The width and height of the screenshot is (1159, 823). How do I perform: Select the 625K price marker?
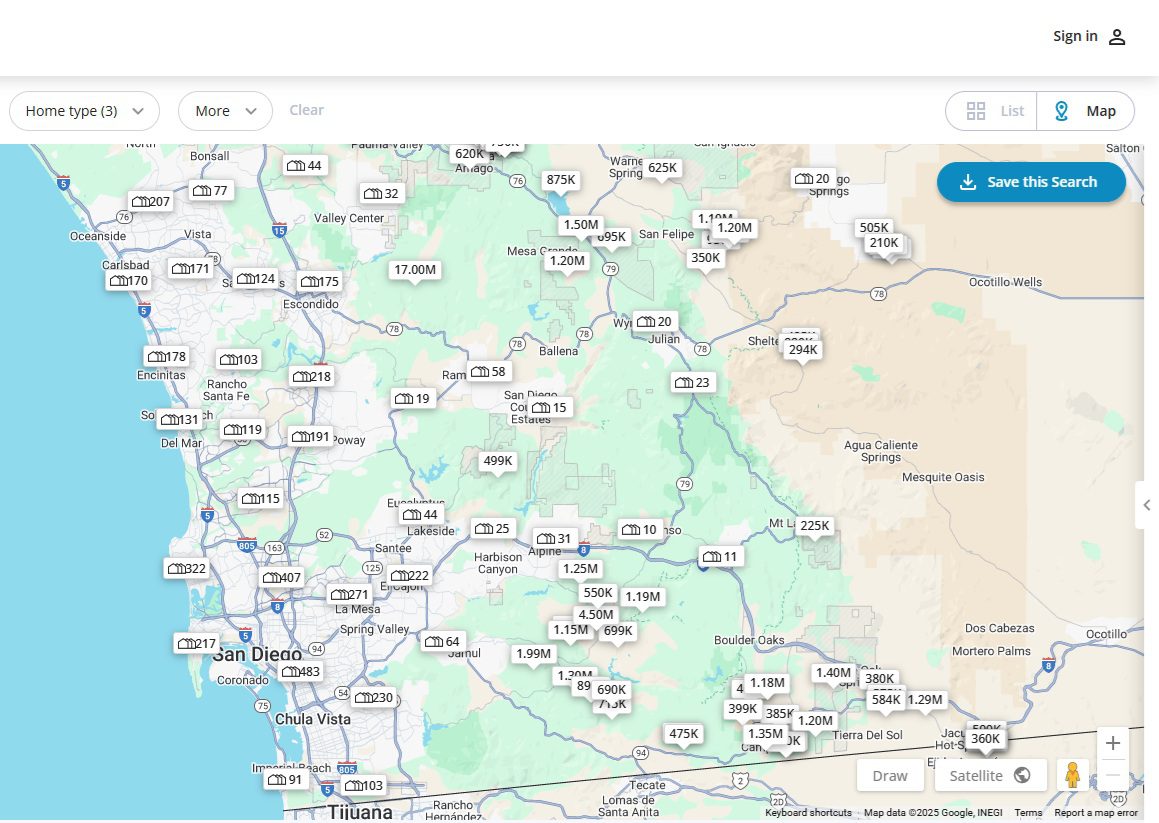pos(662,168)
